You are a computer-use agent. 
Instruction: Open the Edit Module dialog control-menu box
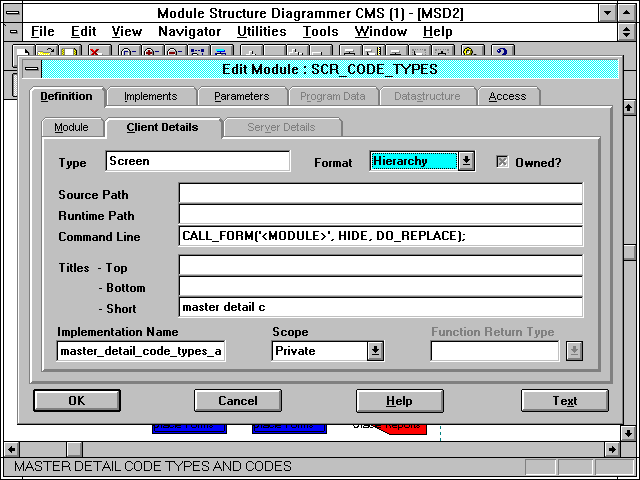pyautogui.click(x=32, y=69)
